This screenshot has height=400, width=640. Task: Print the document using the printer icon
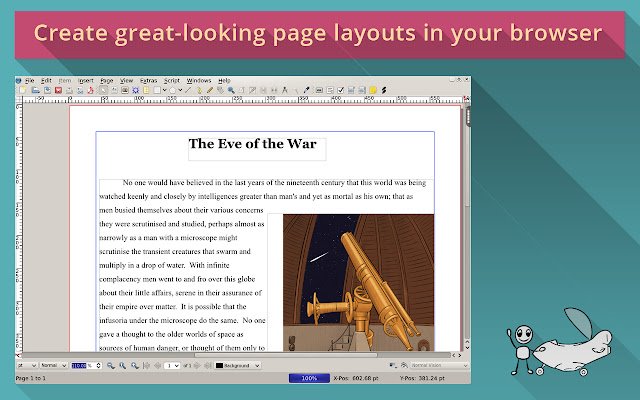click(x=69, y=90)
